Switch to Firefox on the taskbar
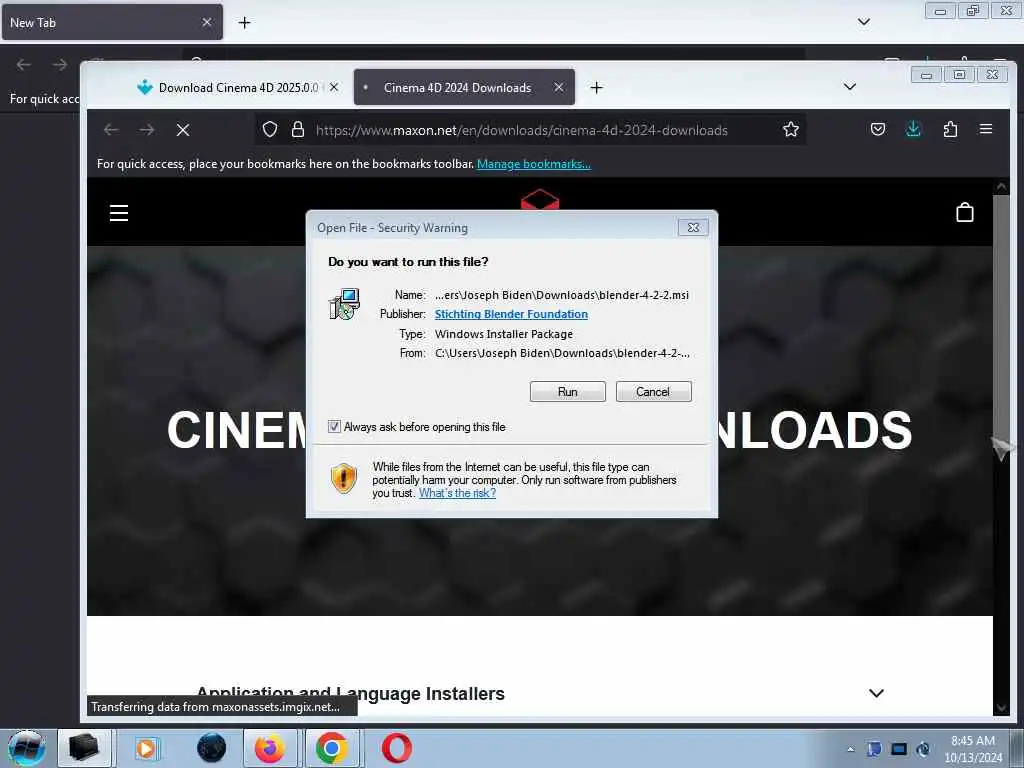 pos(270,748)
